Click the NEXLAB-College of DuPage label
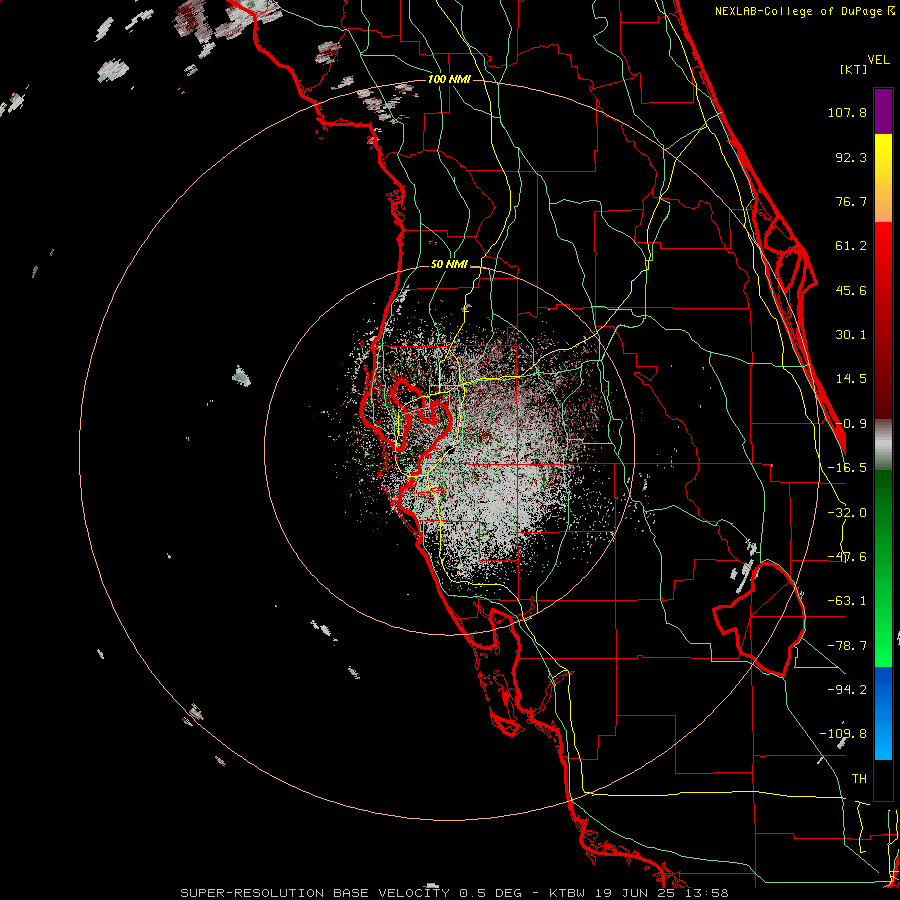Viewport: 900px width, 900px height. click(805, 11)
